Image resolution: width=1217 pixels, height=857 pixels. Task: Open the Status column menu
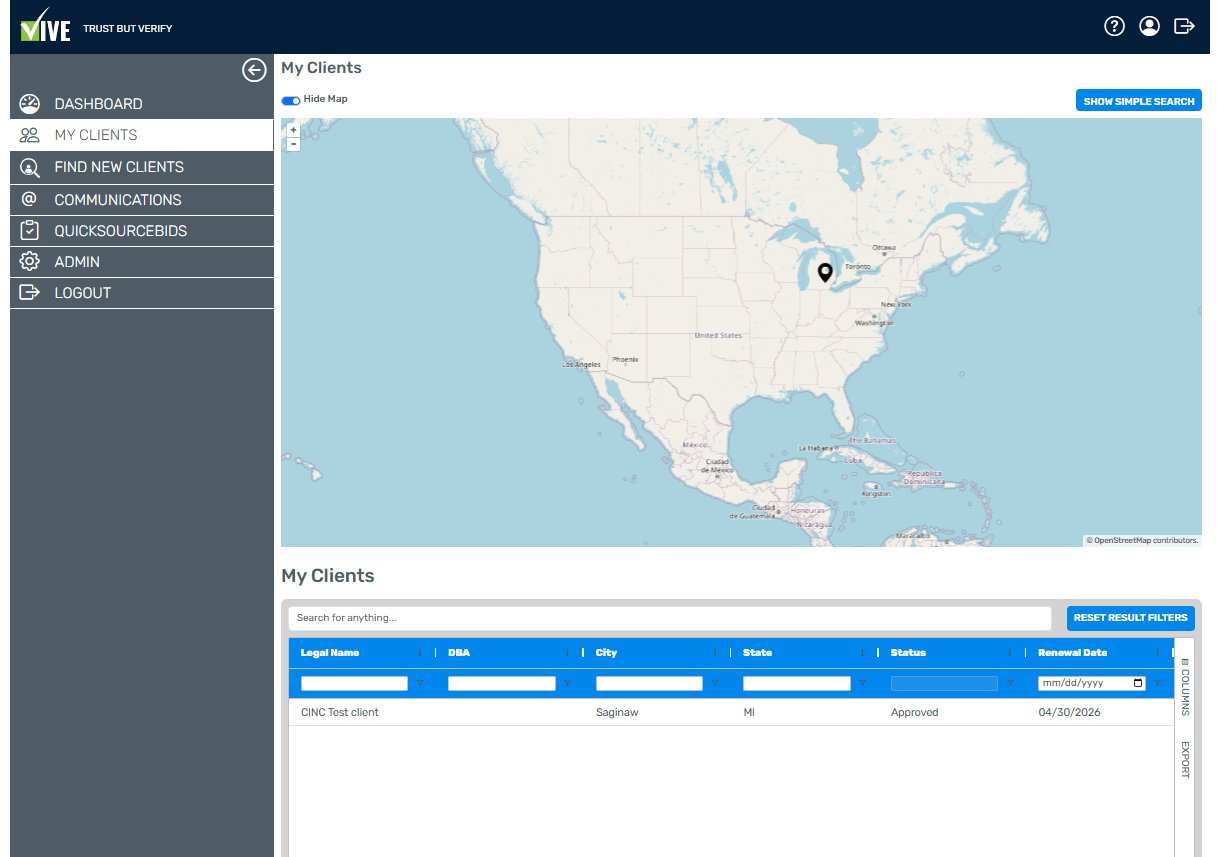(1010, 653)
